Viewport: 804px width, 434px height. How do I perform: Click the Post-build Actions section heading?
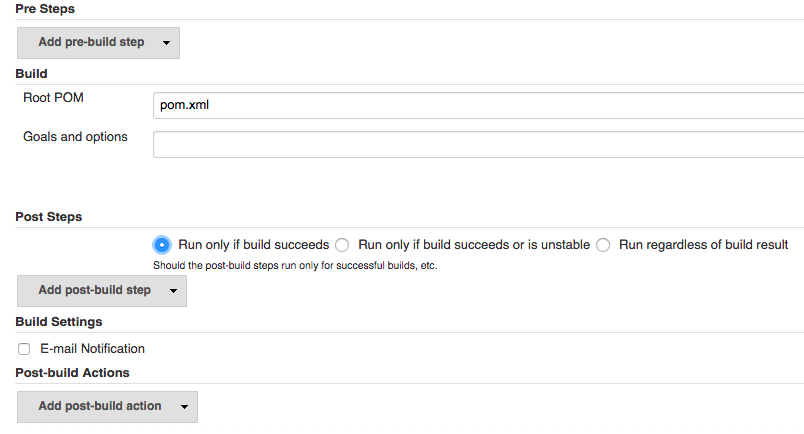[x=72, y=373]
